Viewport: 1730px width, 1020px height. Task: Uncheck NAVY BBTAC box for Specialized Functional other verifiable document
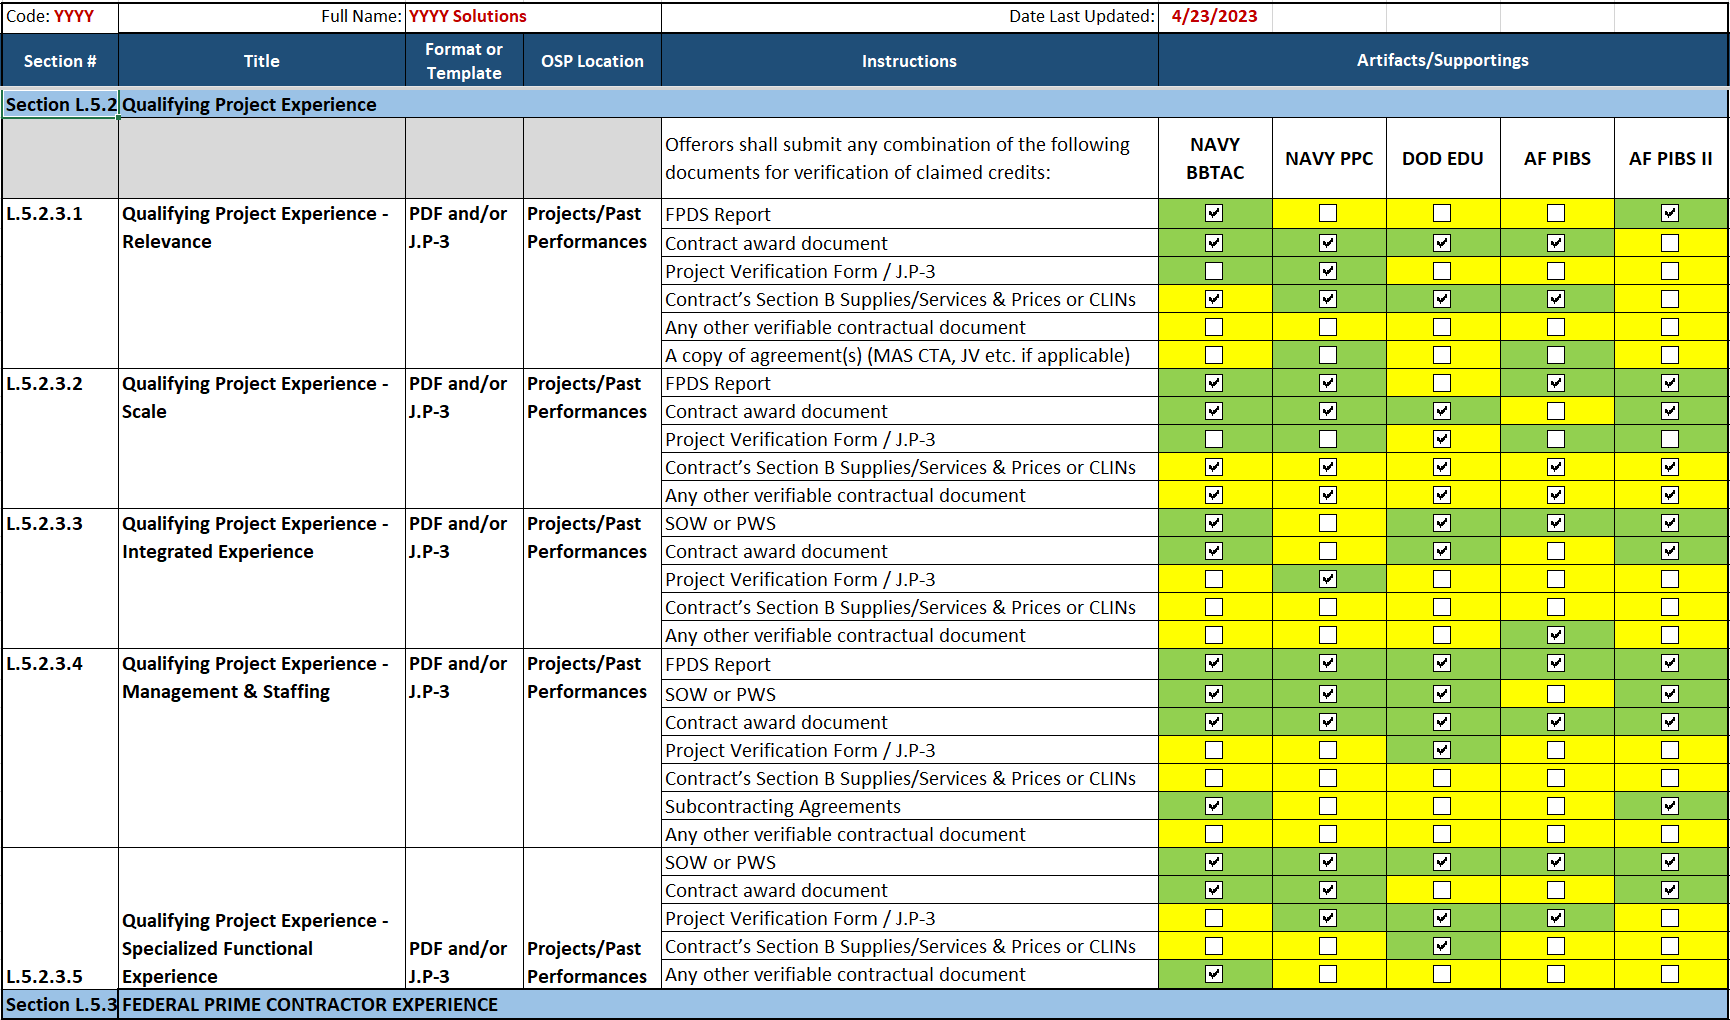coord(1214,974)
